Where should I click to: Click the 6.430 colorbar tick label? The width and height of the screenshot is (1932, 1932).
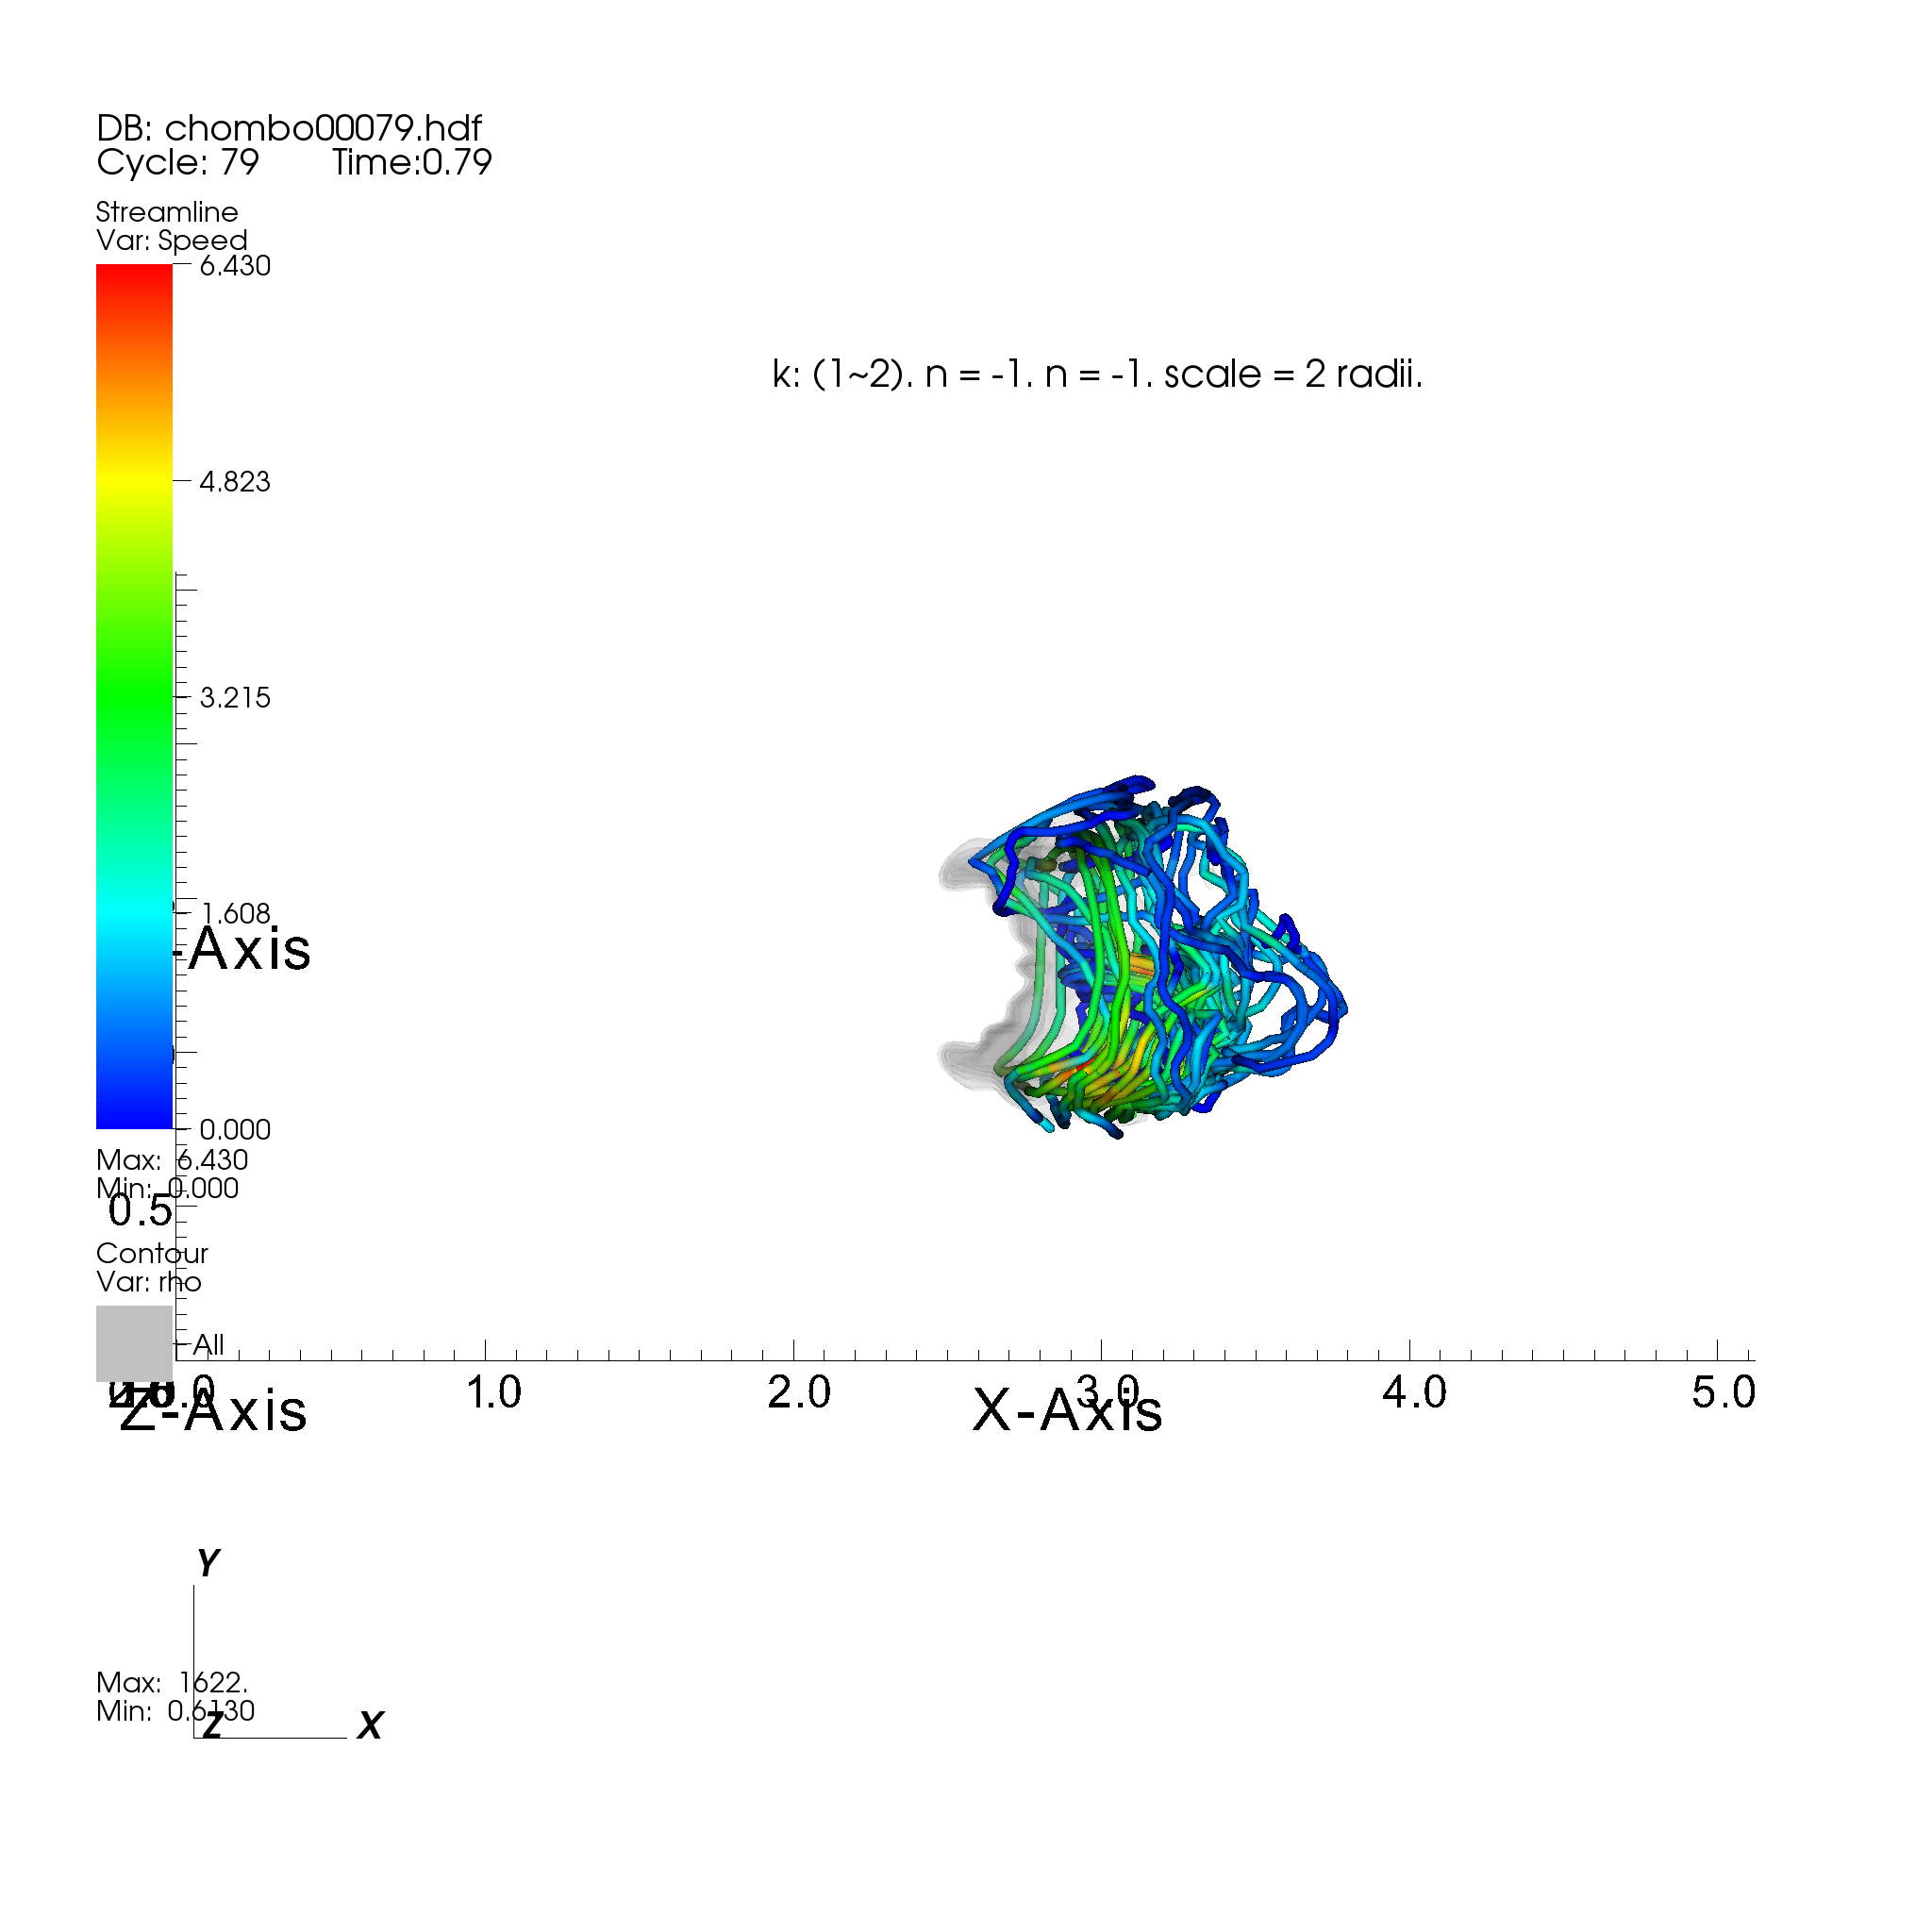coord(235,266)
